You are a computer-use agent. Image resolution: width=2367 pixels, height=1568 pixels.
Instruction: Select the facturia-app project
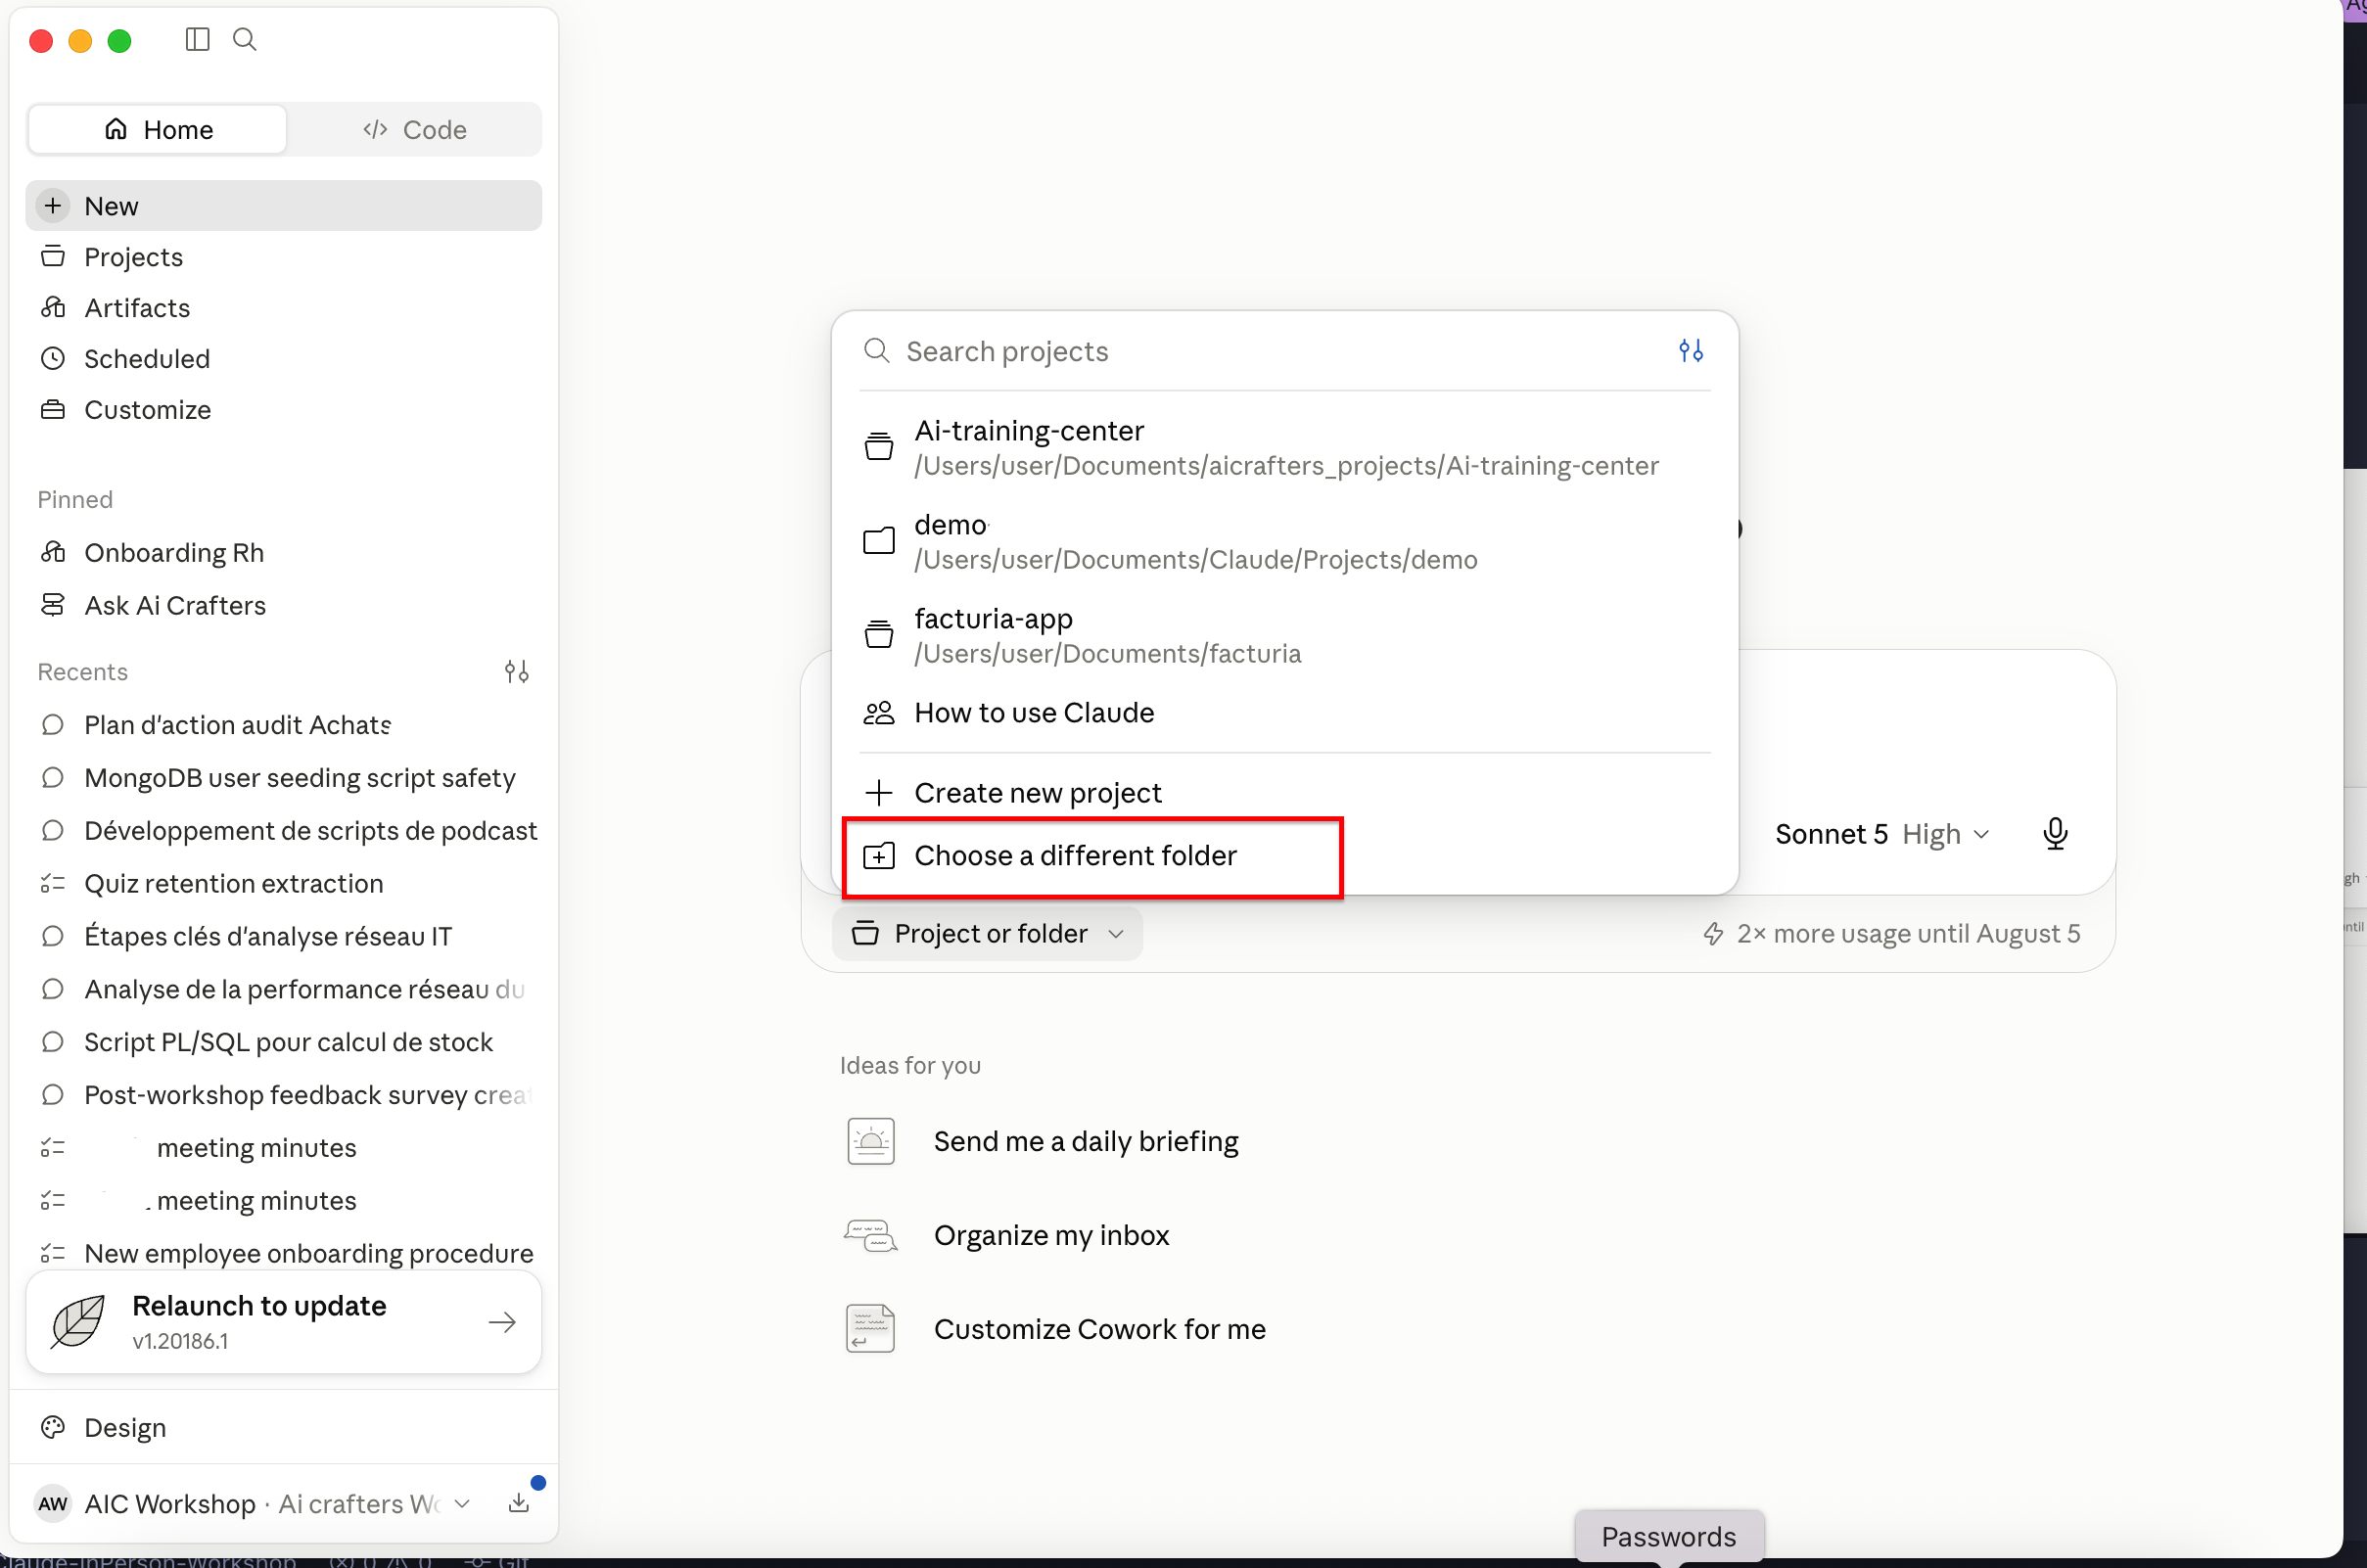1285,636
